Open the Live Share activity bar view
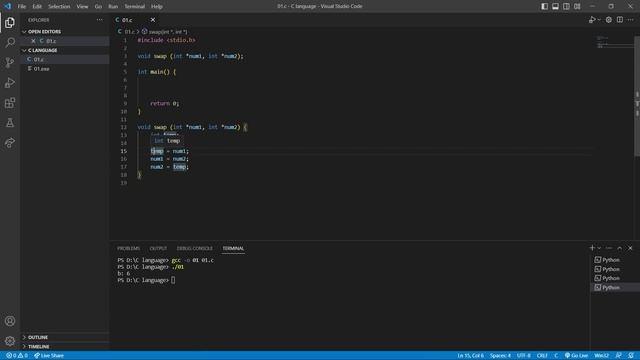Viewport: 640px width, 360px height. point(10,142)
